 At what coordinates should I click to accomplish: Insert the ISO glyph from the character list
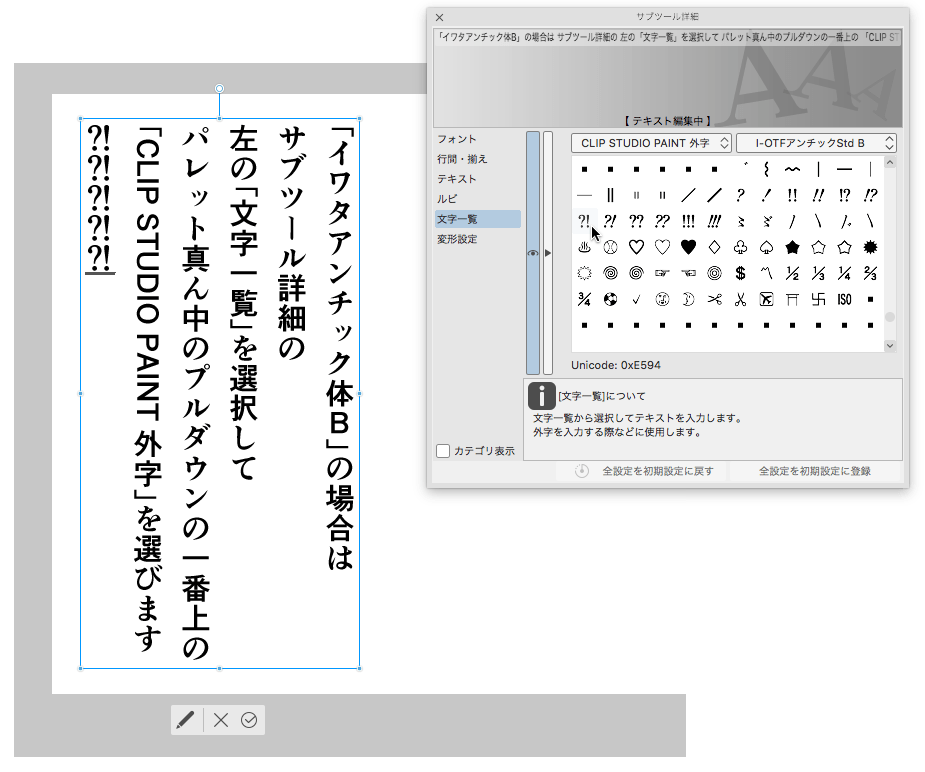point(844,299)
